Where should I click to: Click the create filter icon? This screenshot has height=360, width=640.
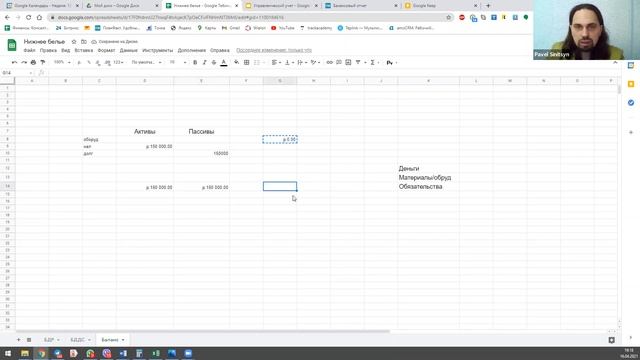point(358,62)
